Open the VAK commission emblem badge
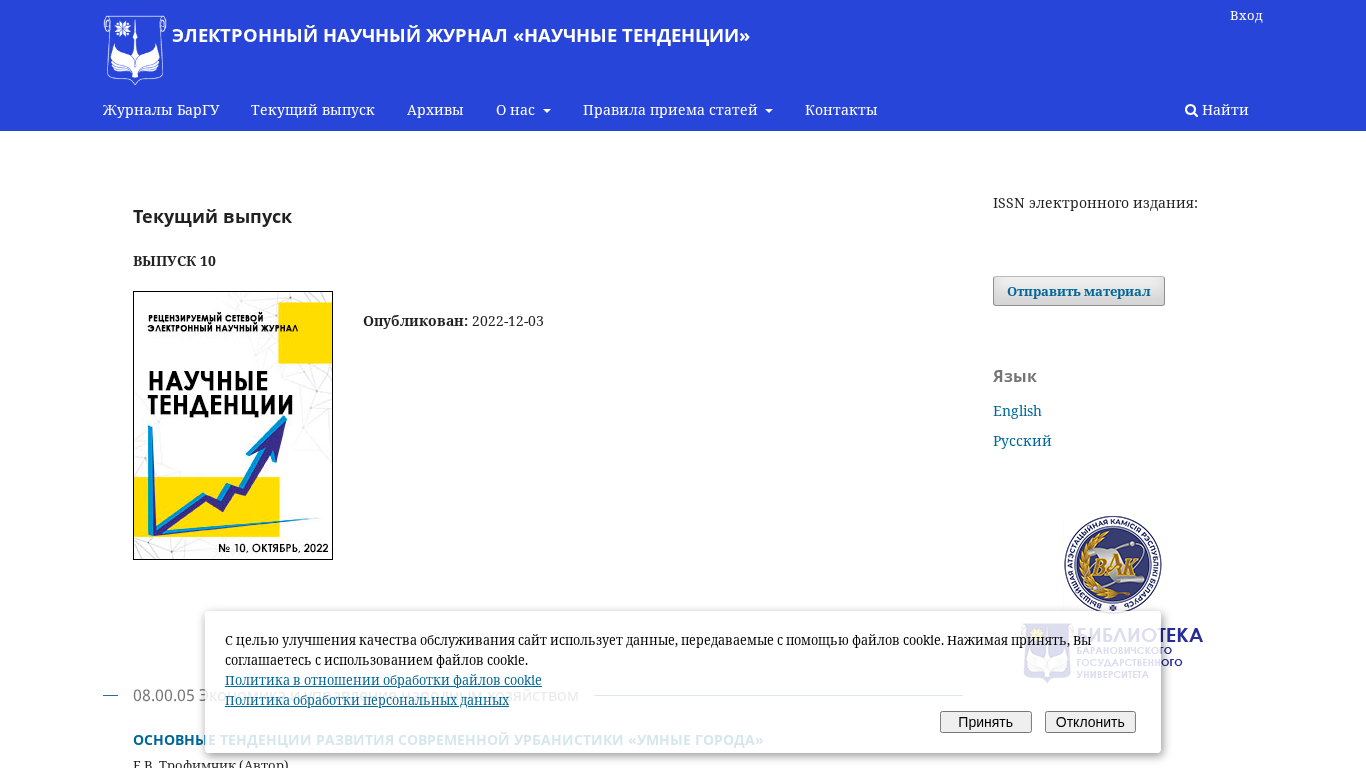 coord(1113,563)
